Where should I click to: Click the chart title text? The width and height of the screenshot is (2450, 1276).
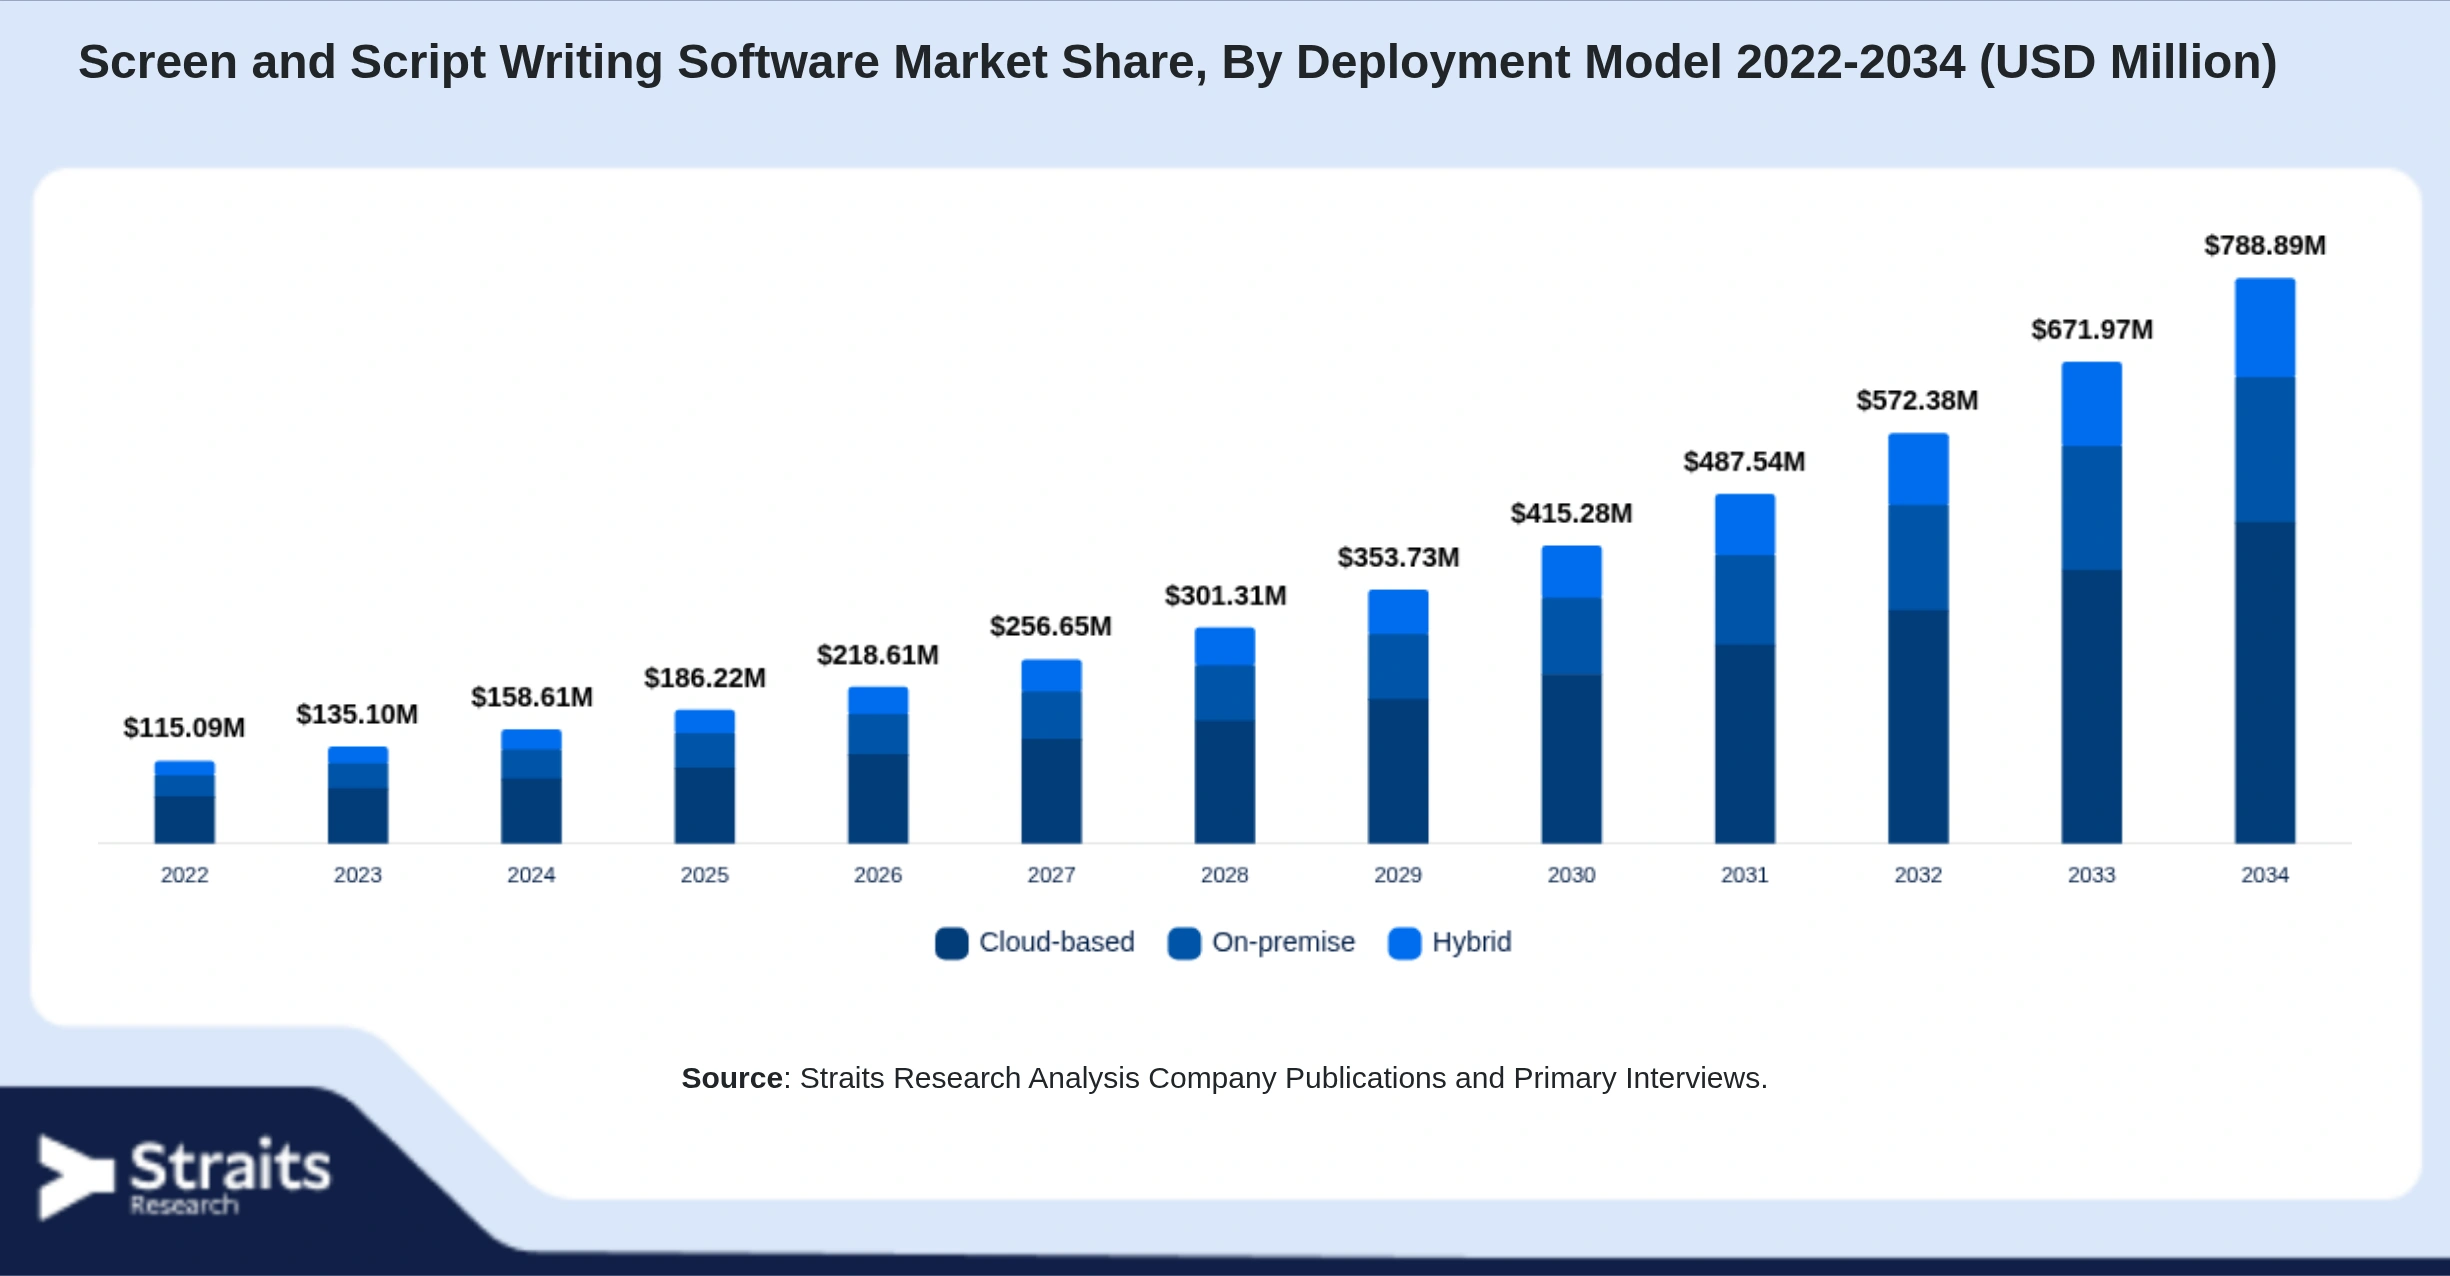click(1177, 62)
